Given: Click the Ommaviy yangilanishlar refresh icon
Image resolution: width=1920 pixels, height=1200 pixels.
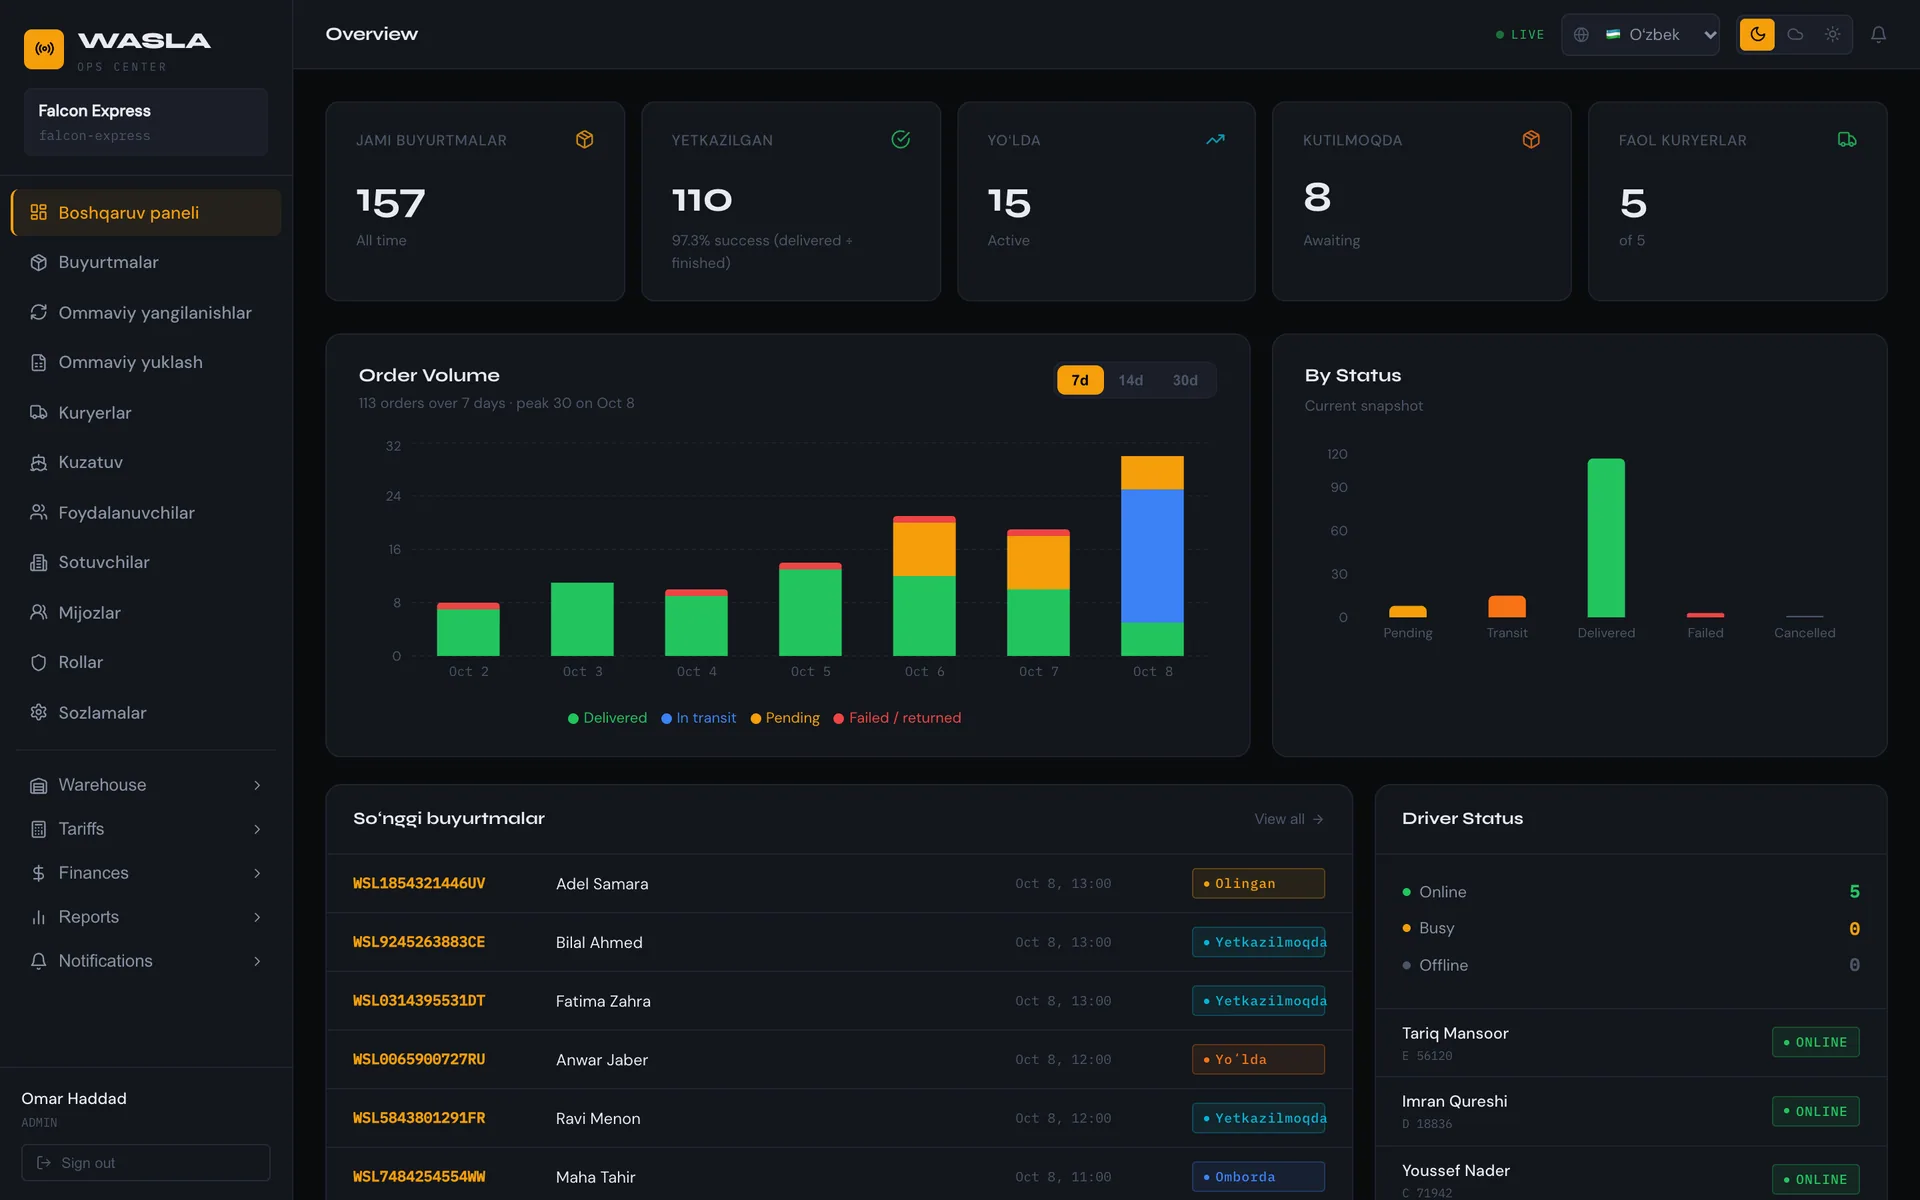Looking at the screenshot, I should click(39, 312).
